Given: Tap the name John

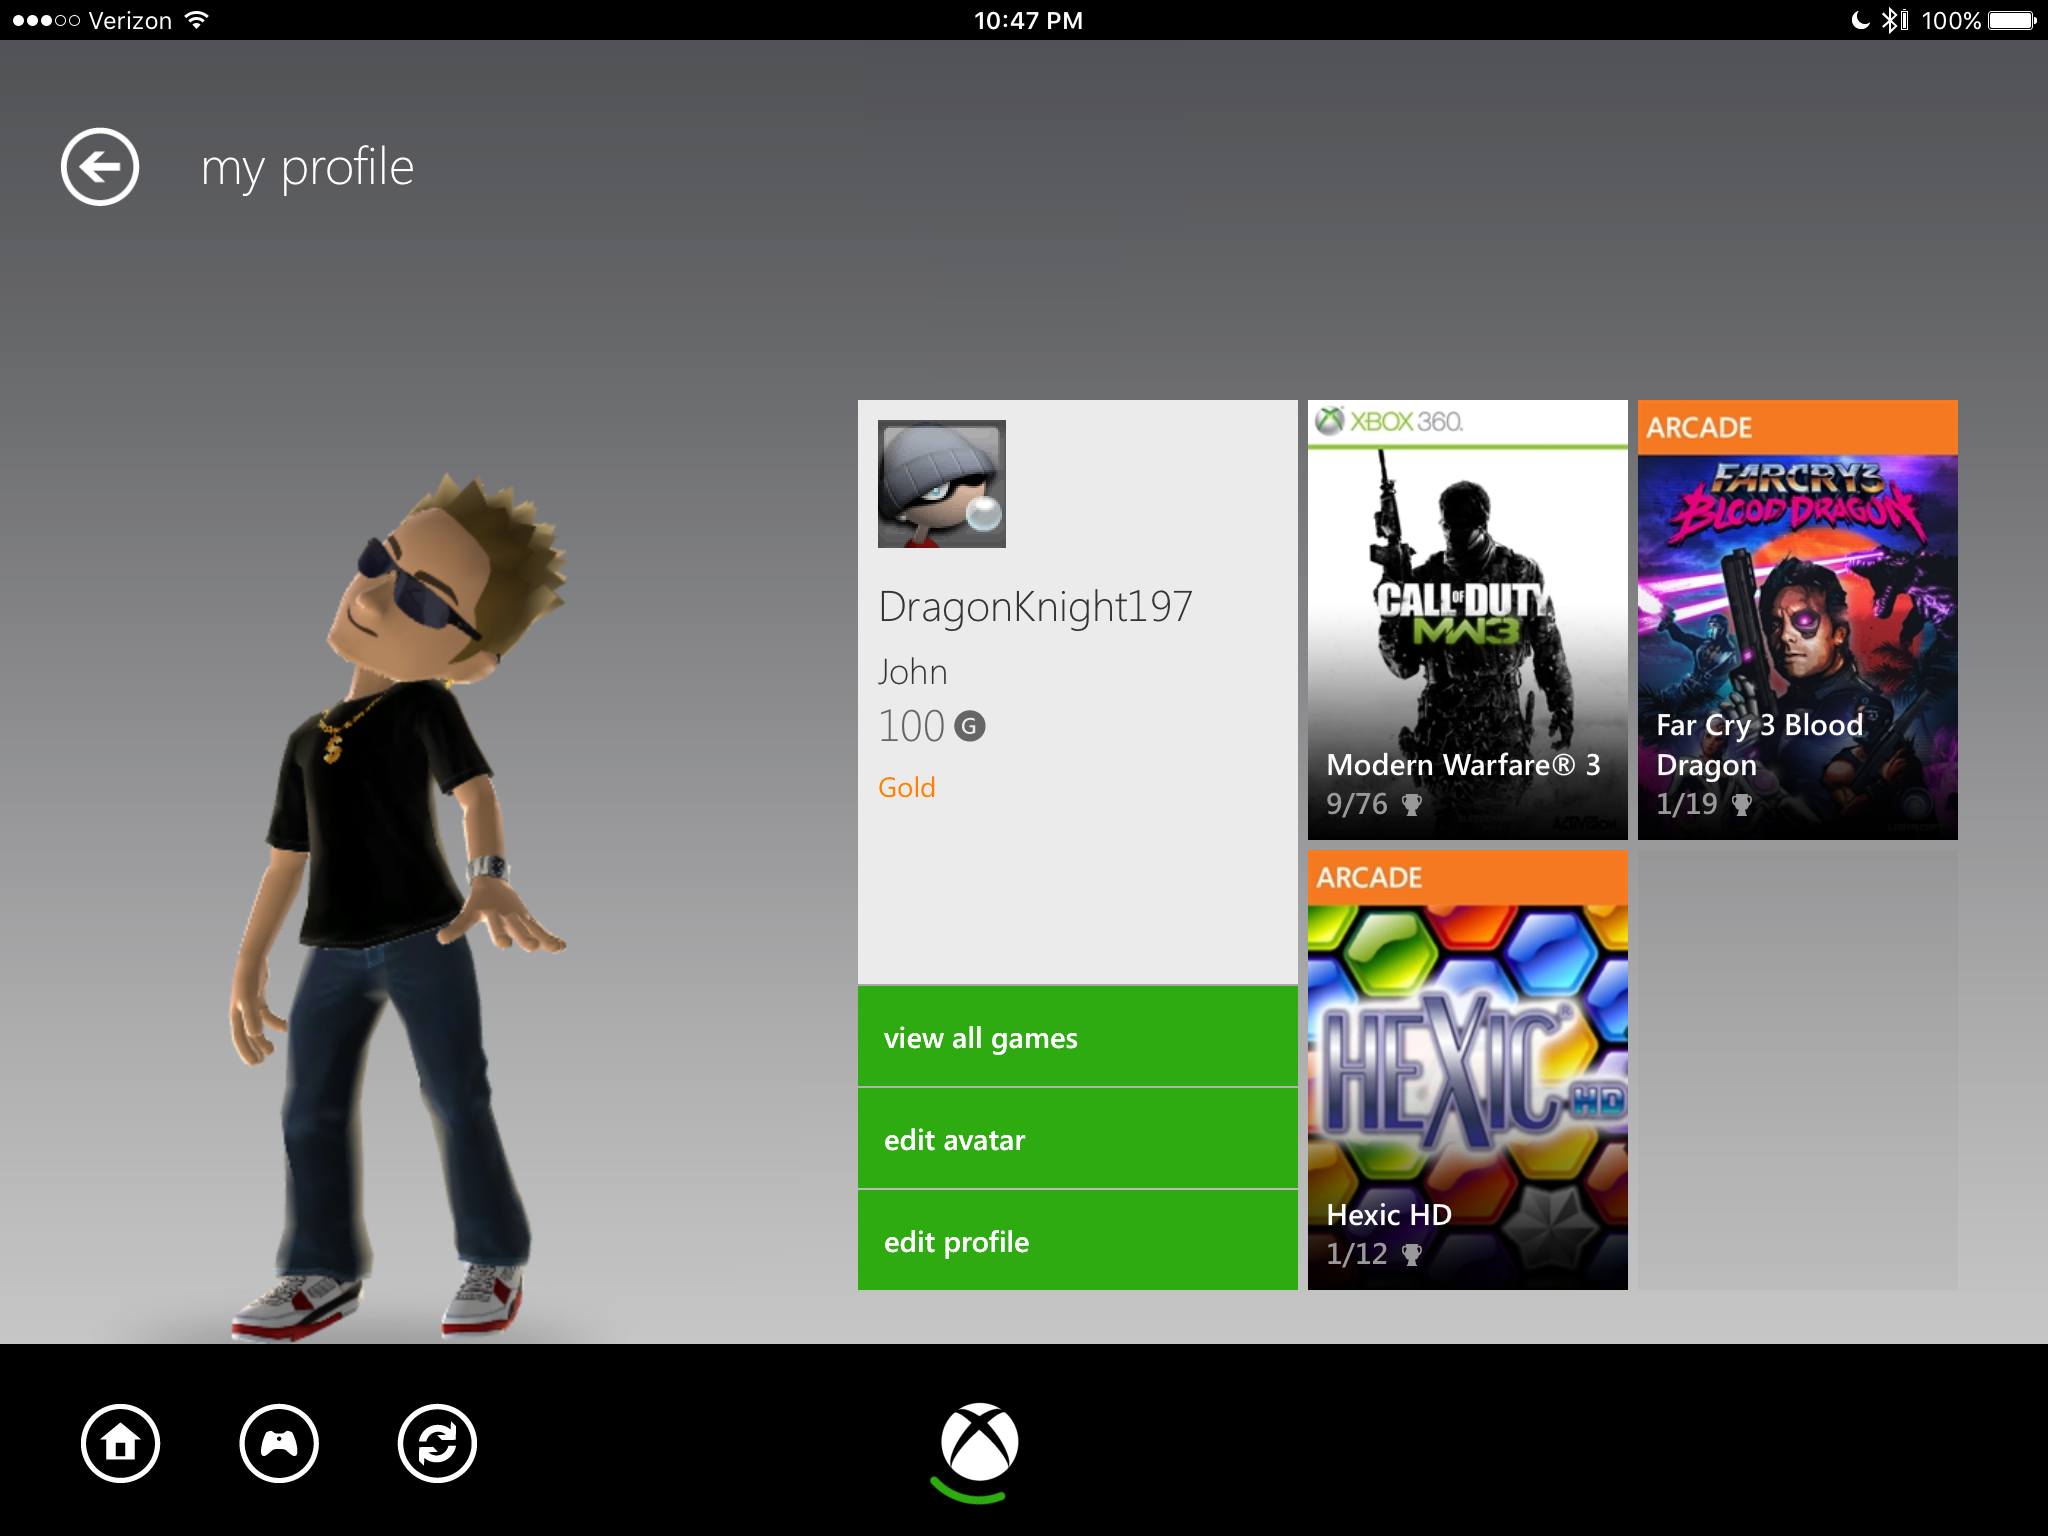Looking at the screenshot, I should point(912,672).
